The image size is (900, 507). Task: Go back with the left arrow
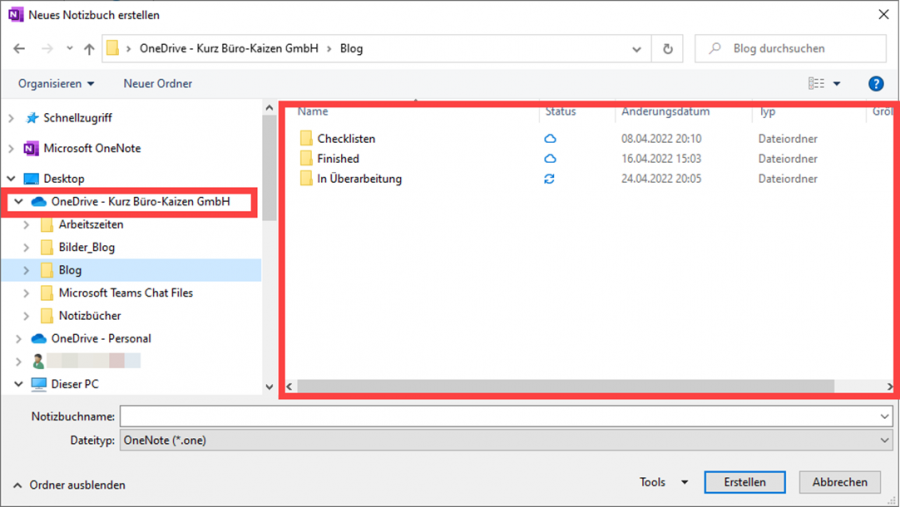[19, 49]
